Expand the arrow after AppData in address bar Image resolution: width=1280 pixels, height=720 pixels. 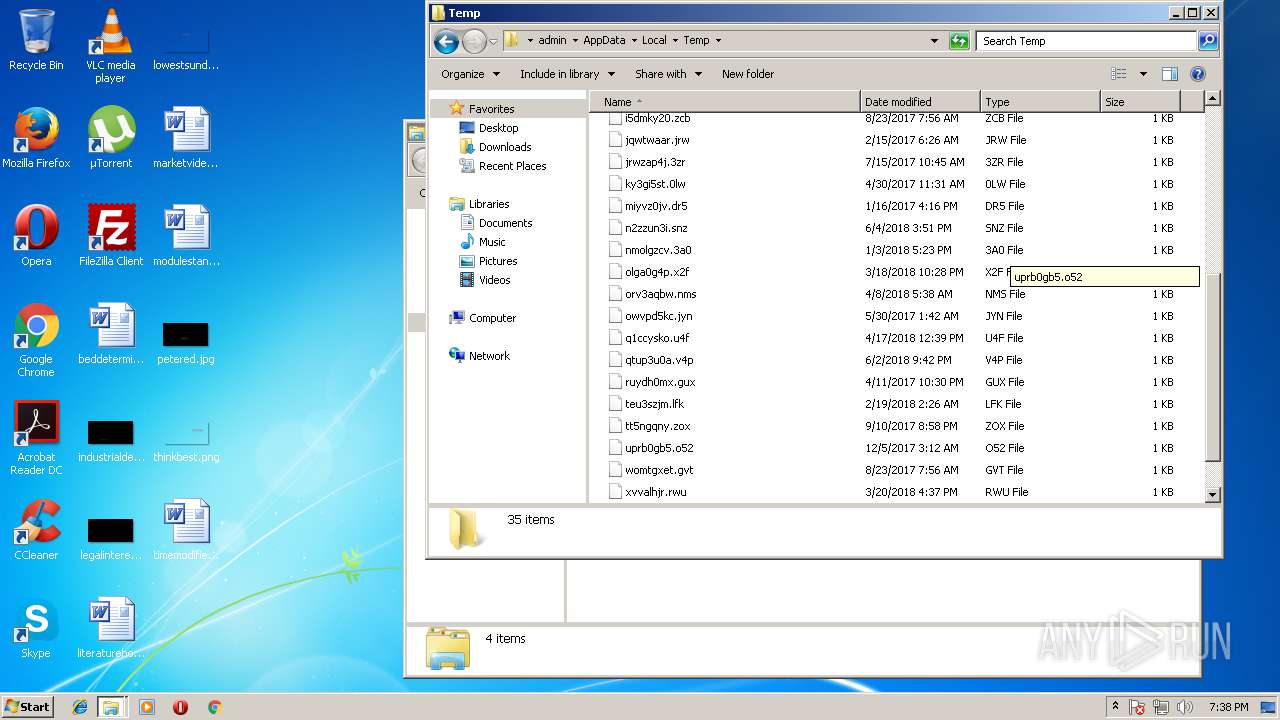pyautogui.click(x=632, y=41)
